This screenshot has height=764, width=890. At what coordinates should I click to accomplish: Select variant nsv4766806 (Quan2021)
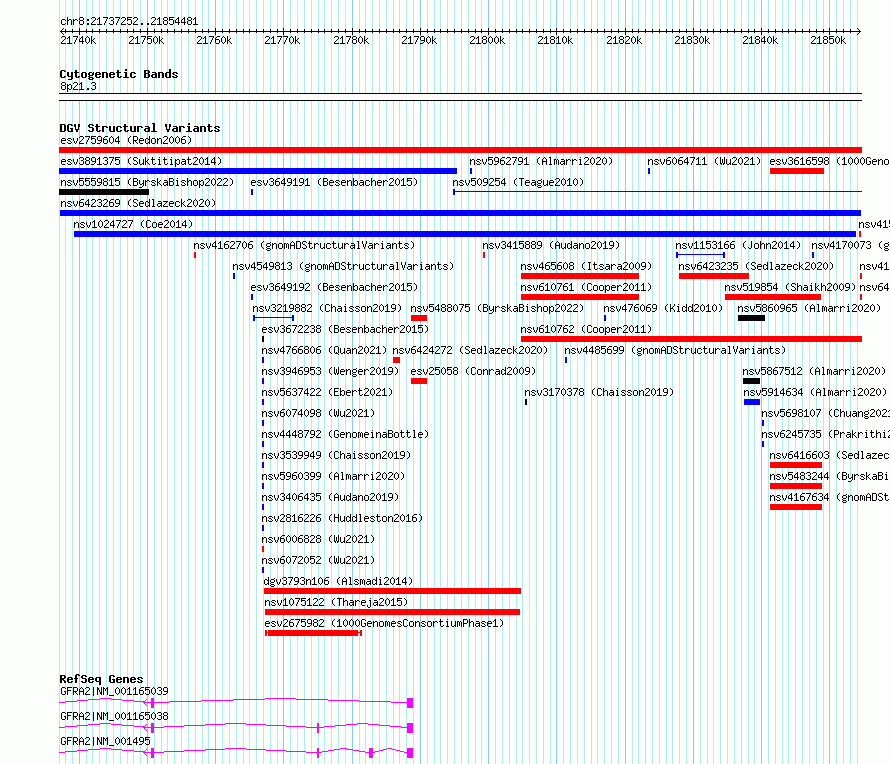click(324, 350)
